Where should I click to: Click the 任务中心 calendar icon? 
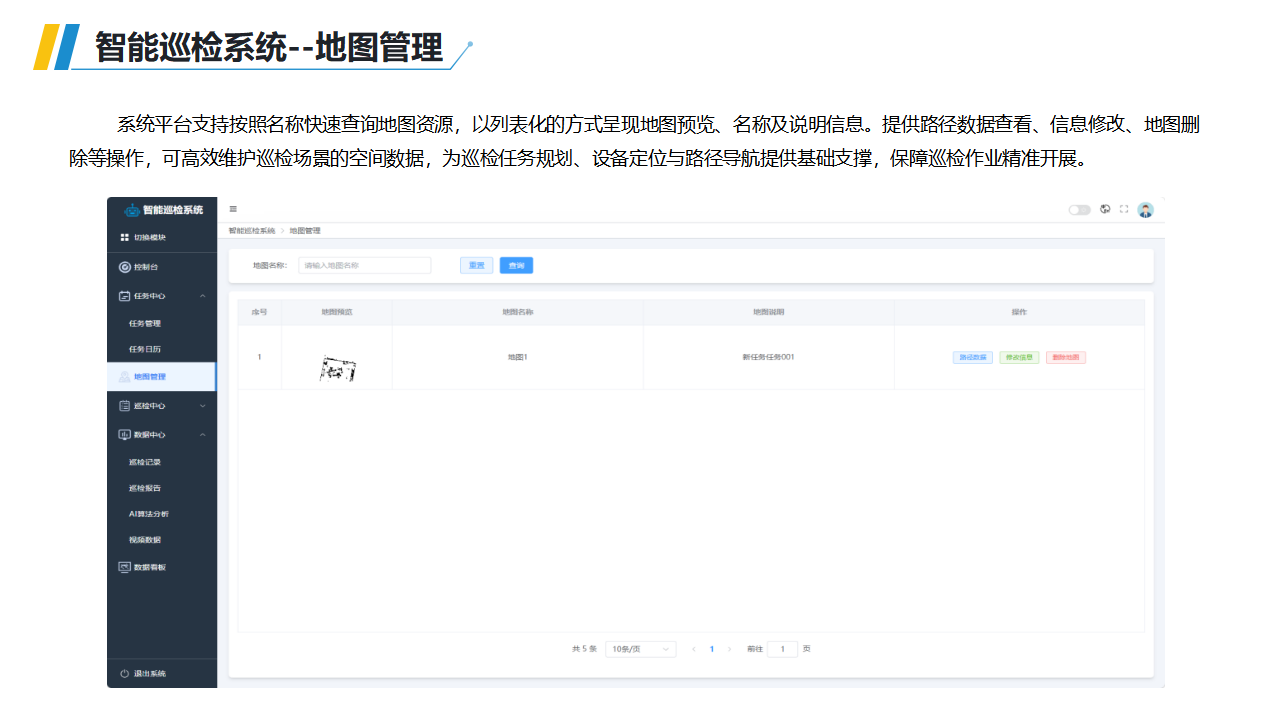coord(125,296)
